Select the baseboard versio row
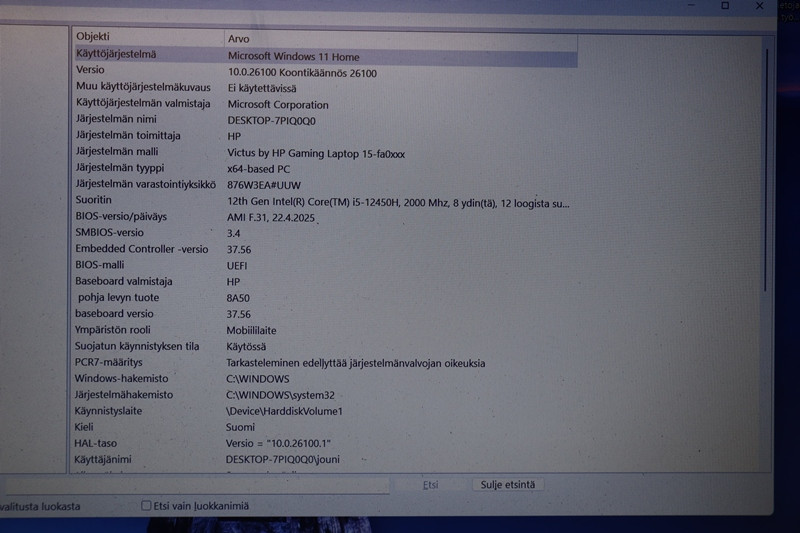Image resolution: width=800 pixels, height=533 pixels. point(326,314)
